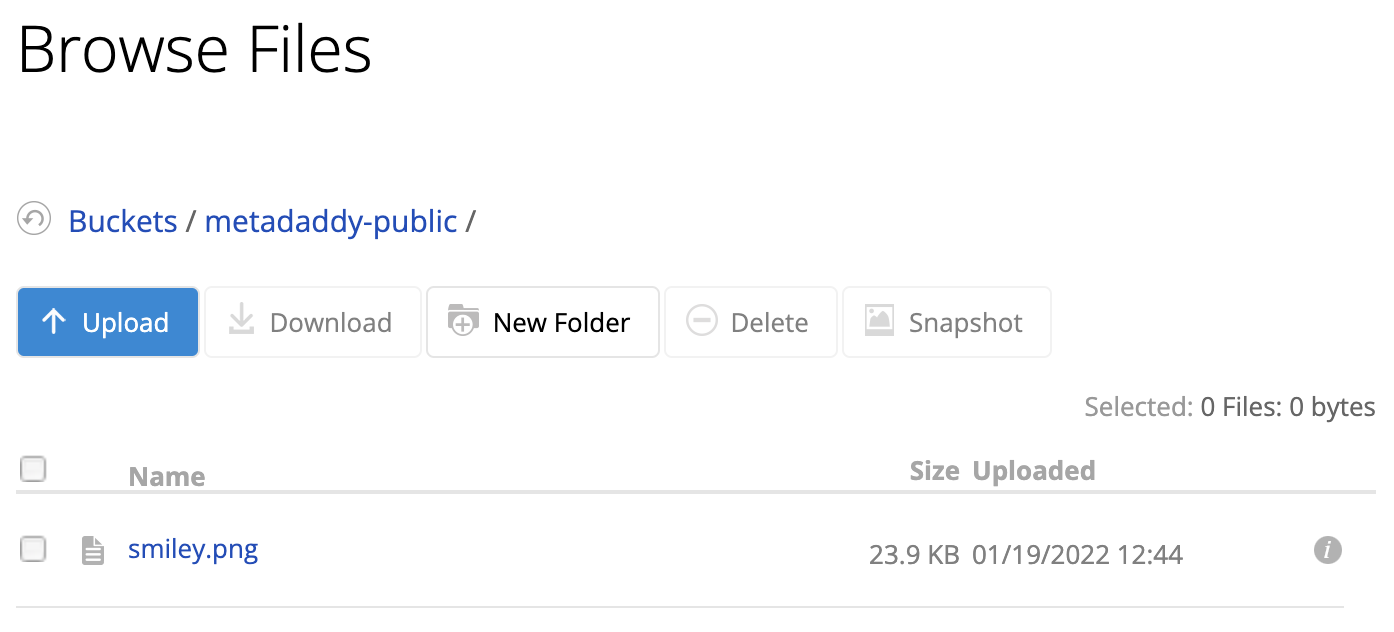The height and width of the screenshot is (632, 1394).
Task: Click the circular back arrow icon
Action: (x=33, y=219)
